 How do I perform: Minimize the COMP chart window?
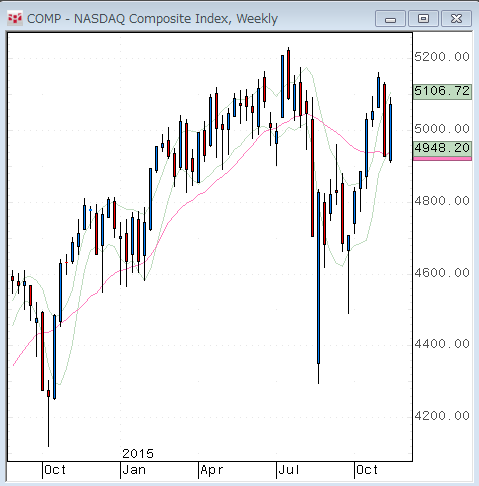(390, 18)
